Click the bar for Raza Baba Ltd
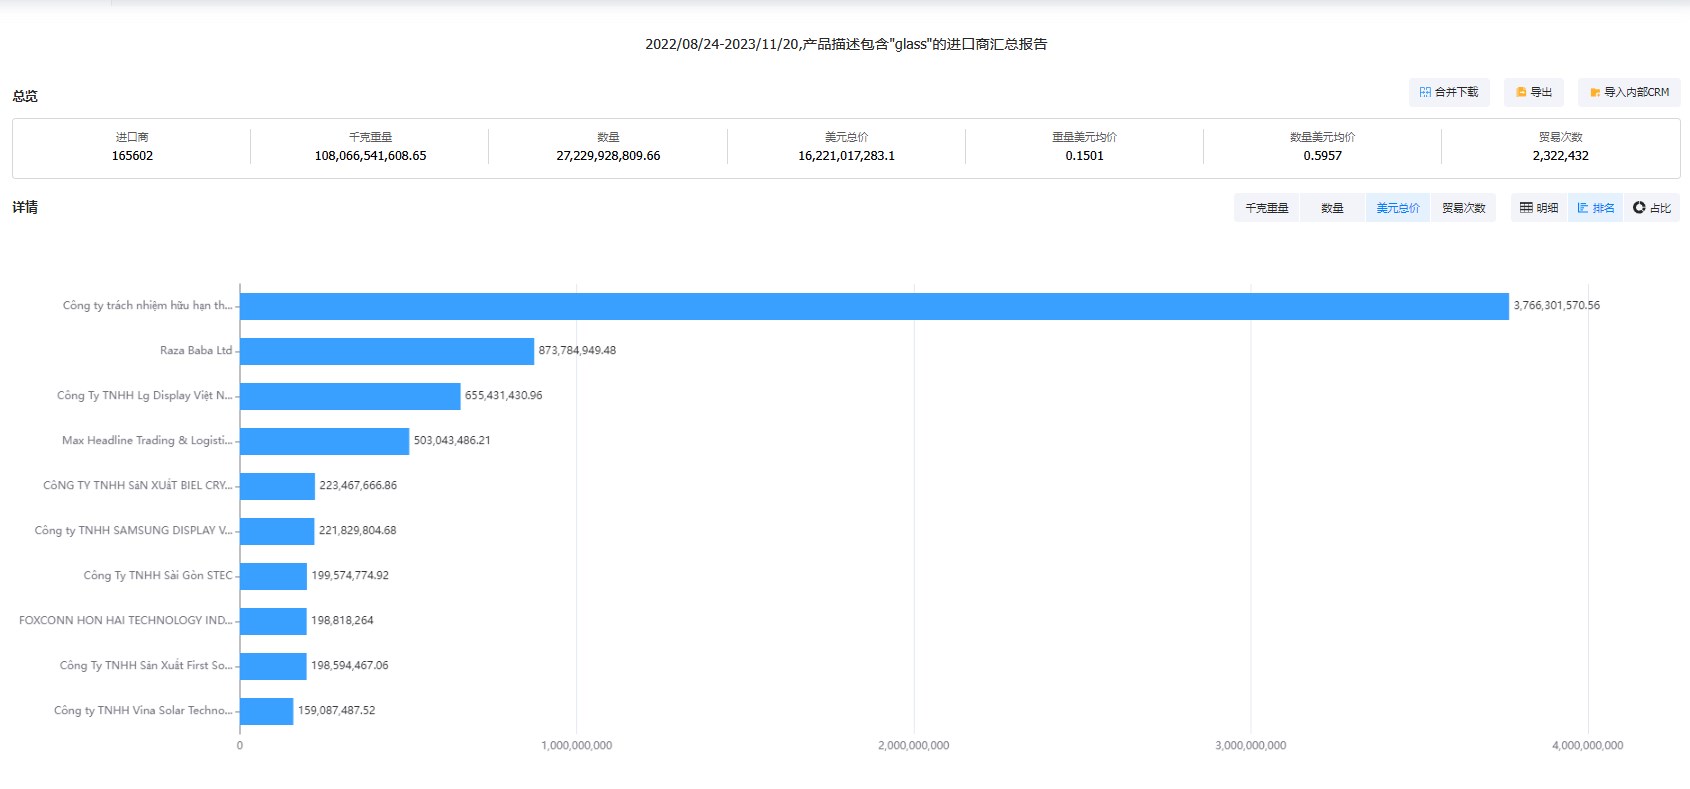 coord(387,351)
